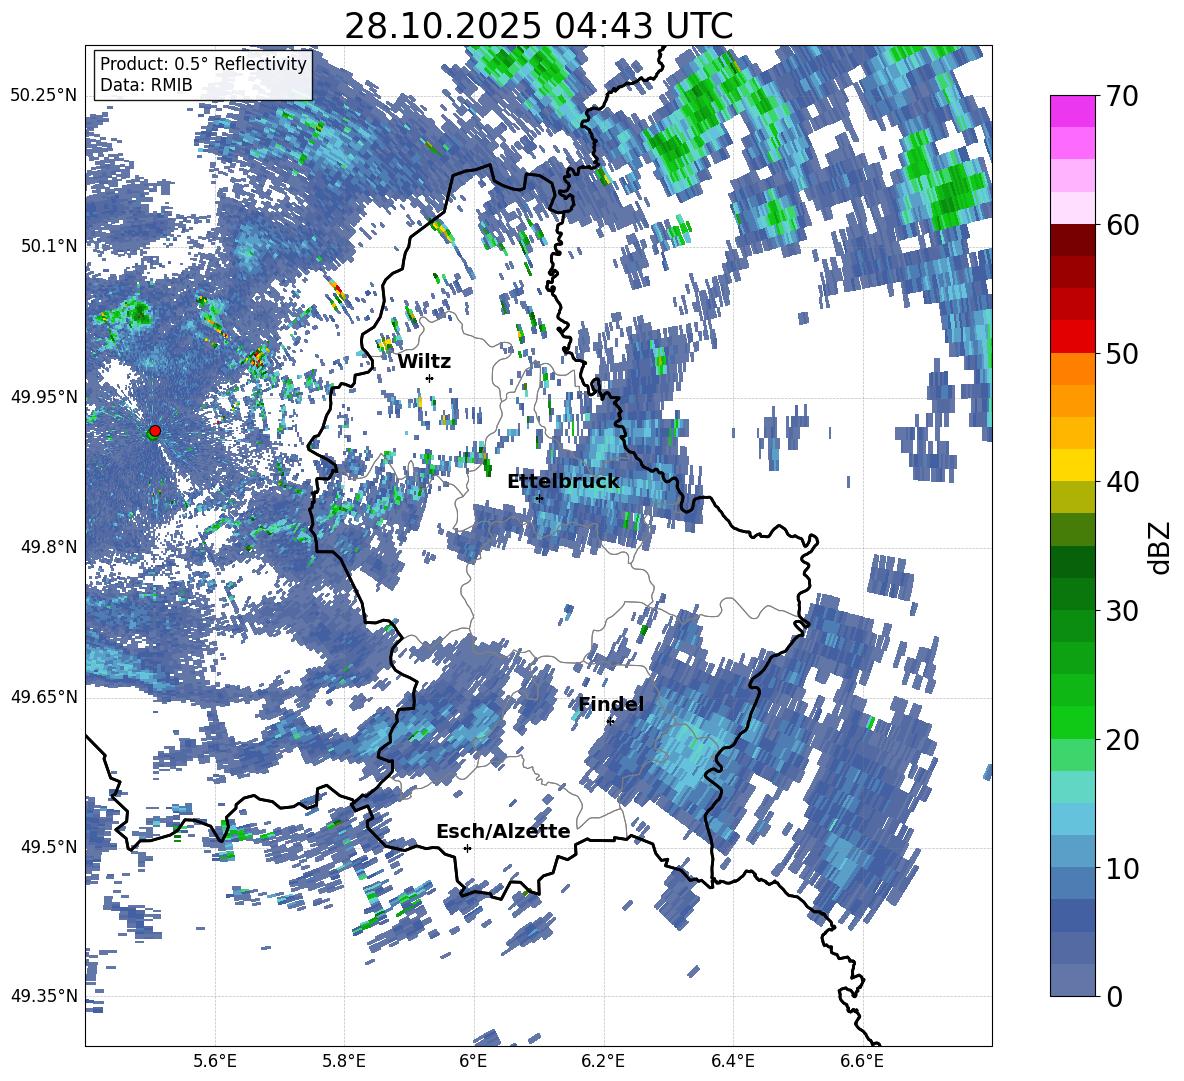The width and height of the screenshot is (1184, 1081).
Task: Click the Data: RMIB text
Action: (x=146, y=85)
